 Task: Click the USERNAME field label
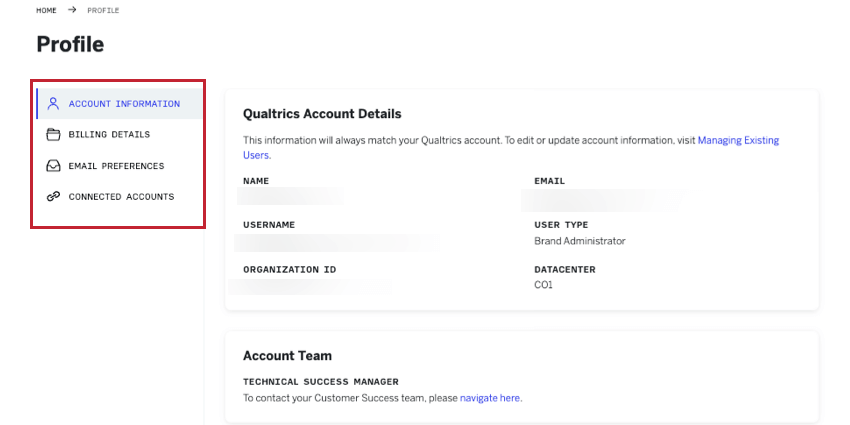pos(269,225)
